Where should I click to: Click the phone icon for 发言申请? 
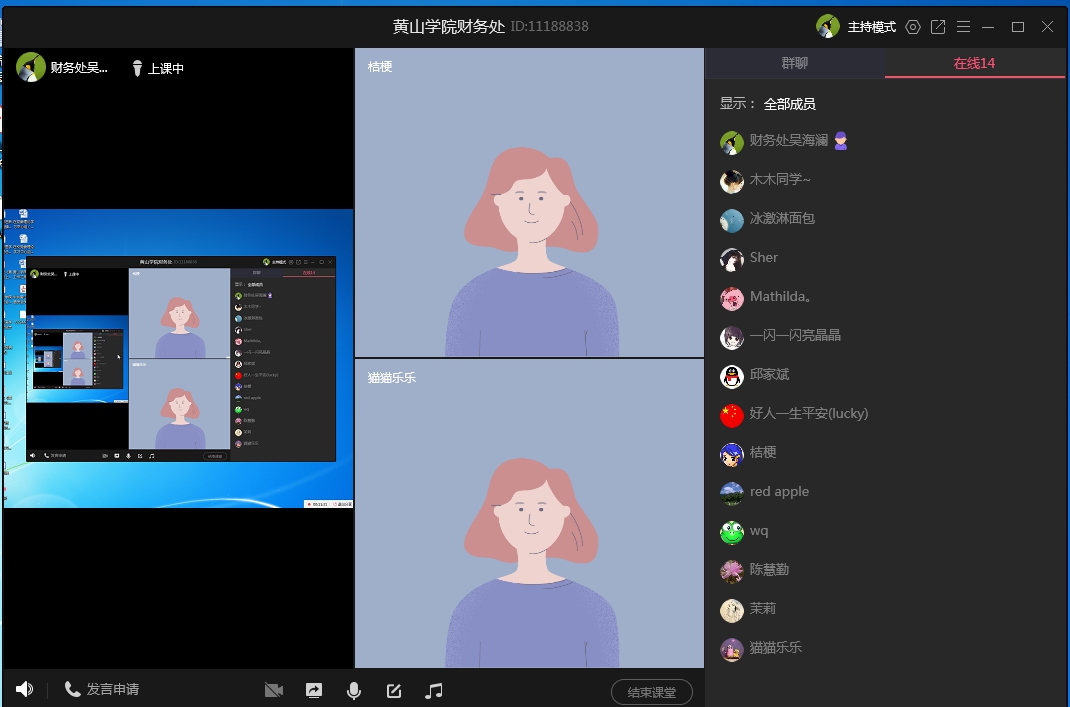point(72,689)
